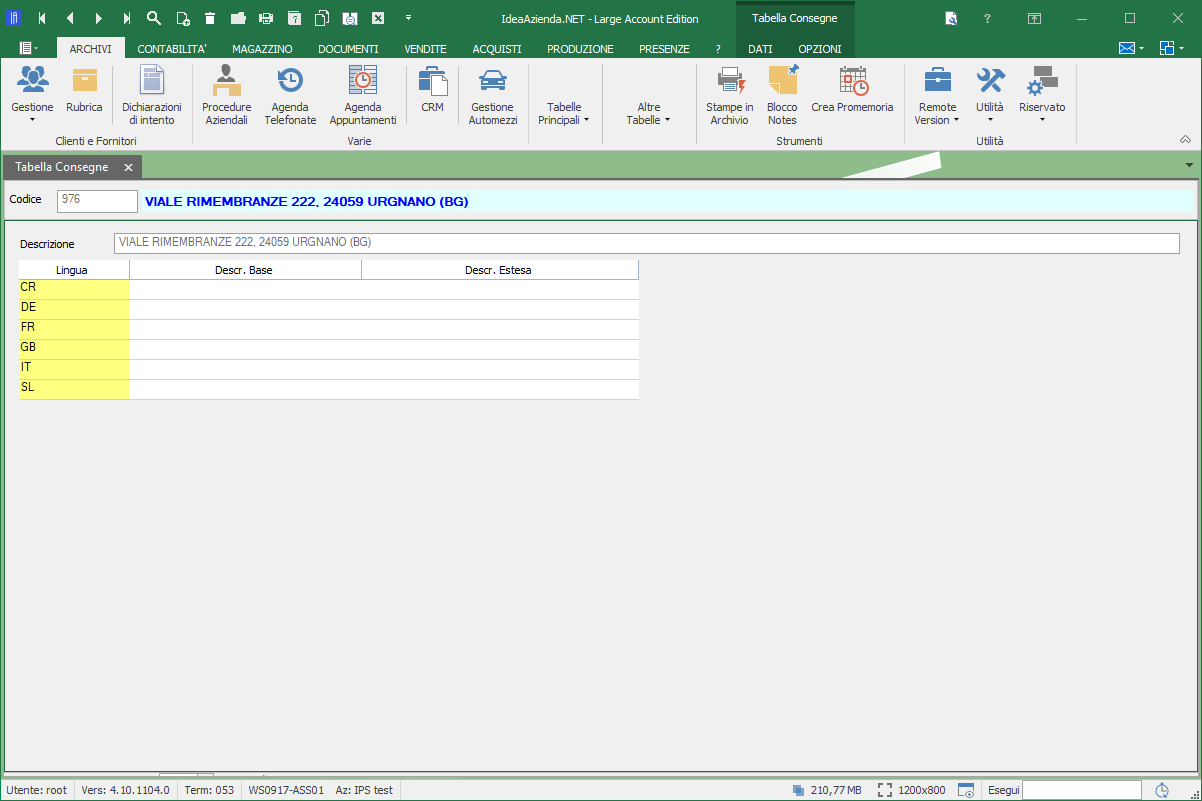The image size is (1202, 801).
Task: Click the Descr. Estesa column header
Action: click(x=500, y=270)
